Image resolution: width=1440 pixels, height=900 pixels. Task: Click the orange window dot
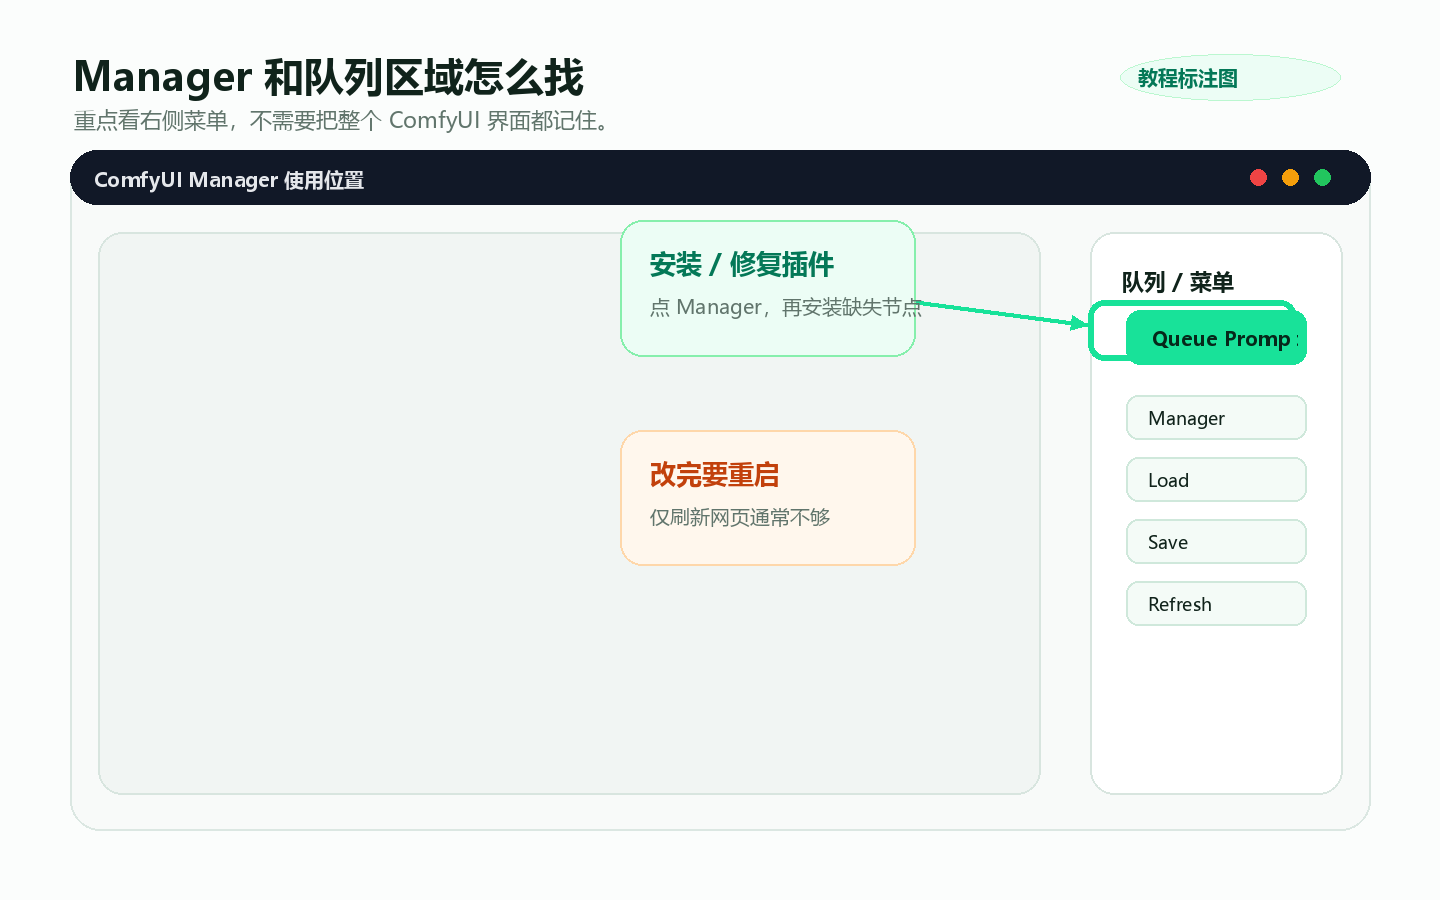coord(1290,178)
